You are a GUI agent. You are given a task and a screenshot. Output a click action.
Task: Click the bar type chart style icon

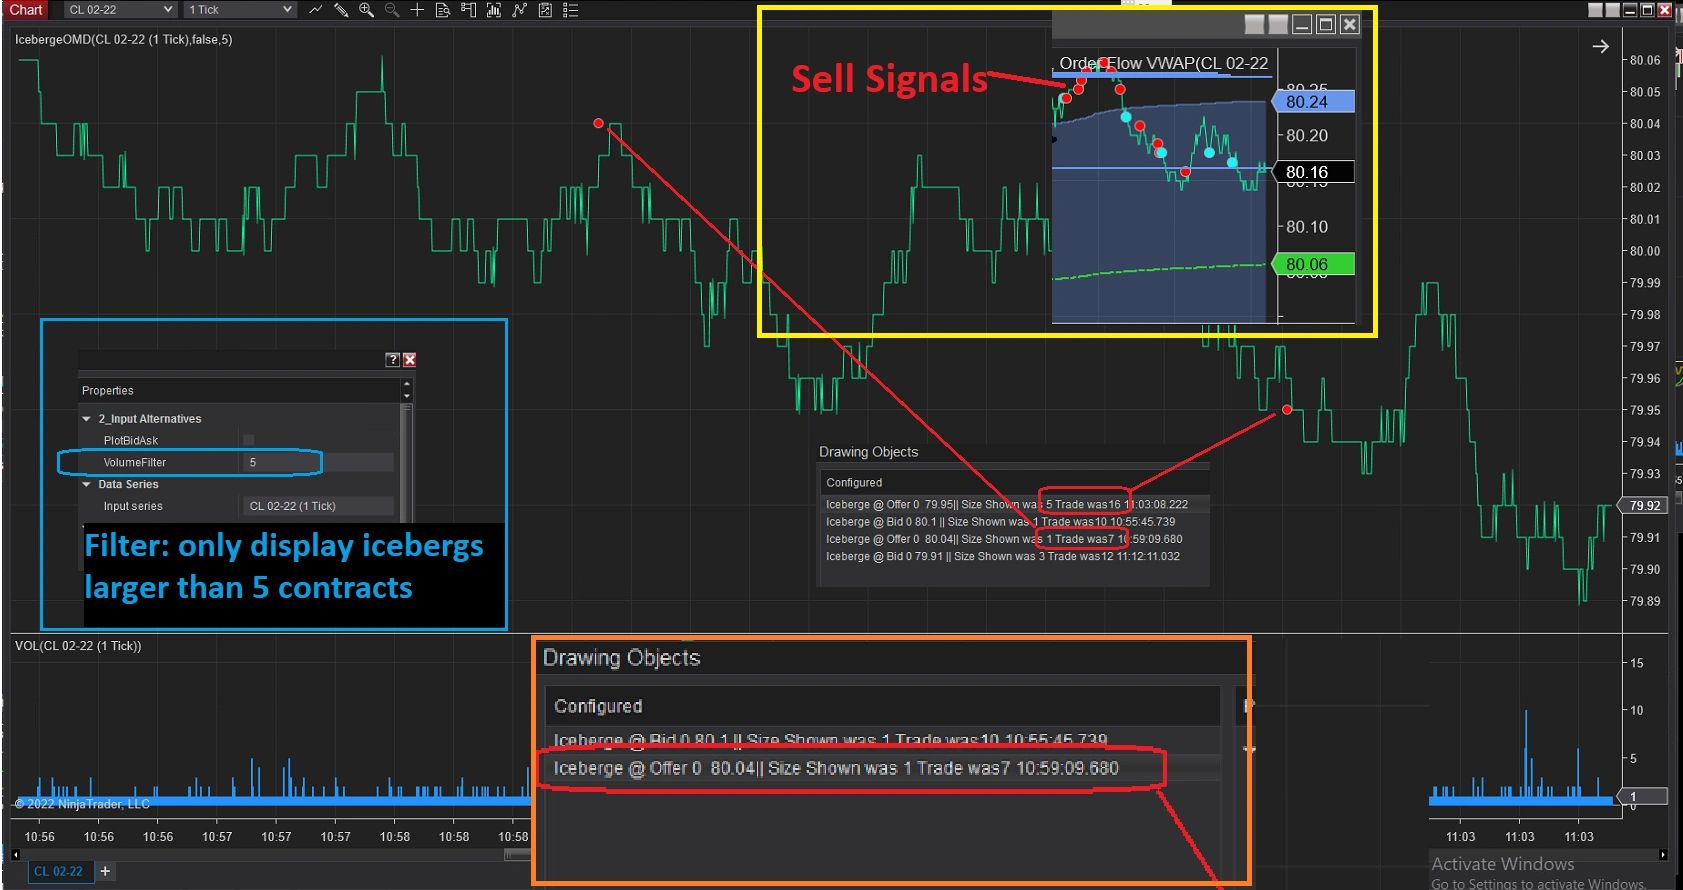tap(315, 10)
